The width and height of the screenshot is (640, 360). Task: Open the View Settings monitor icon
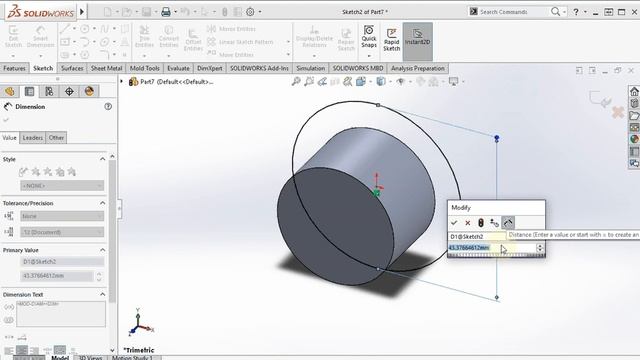(x=453, y=82)
